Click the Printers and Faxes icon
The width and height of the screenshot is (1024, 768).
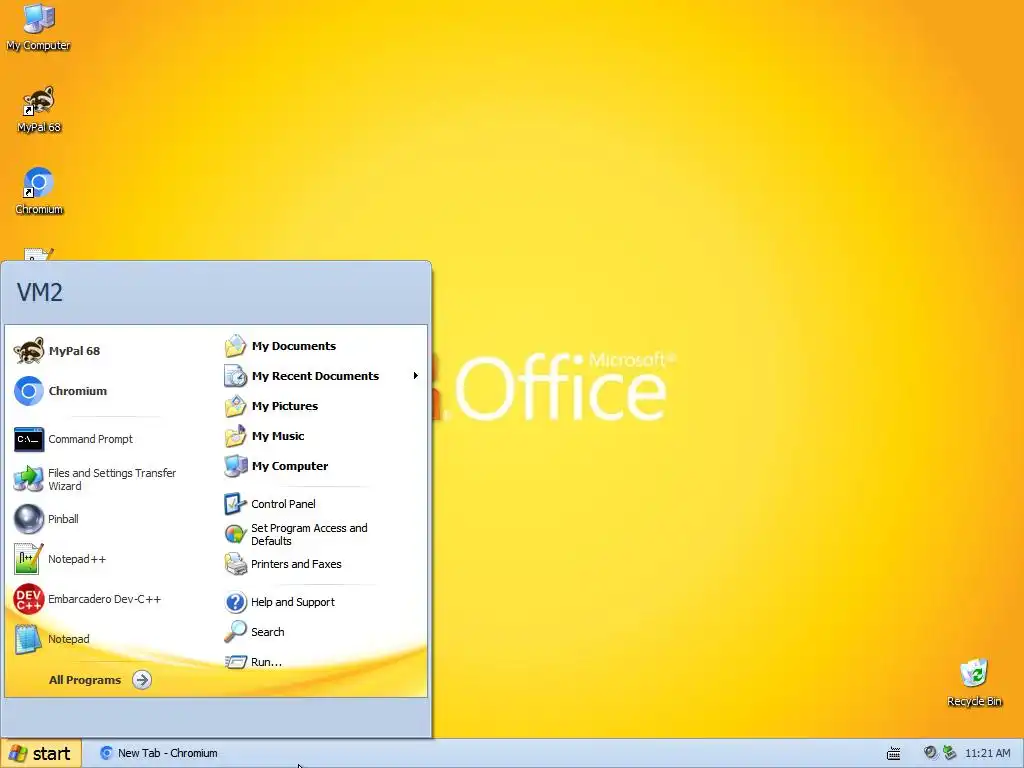pos(235,564)
